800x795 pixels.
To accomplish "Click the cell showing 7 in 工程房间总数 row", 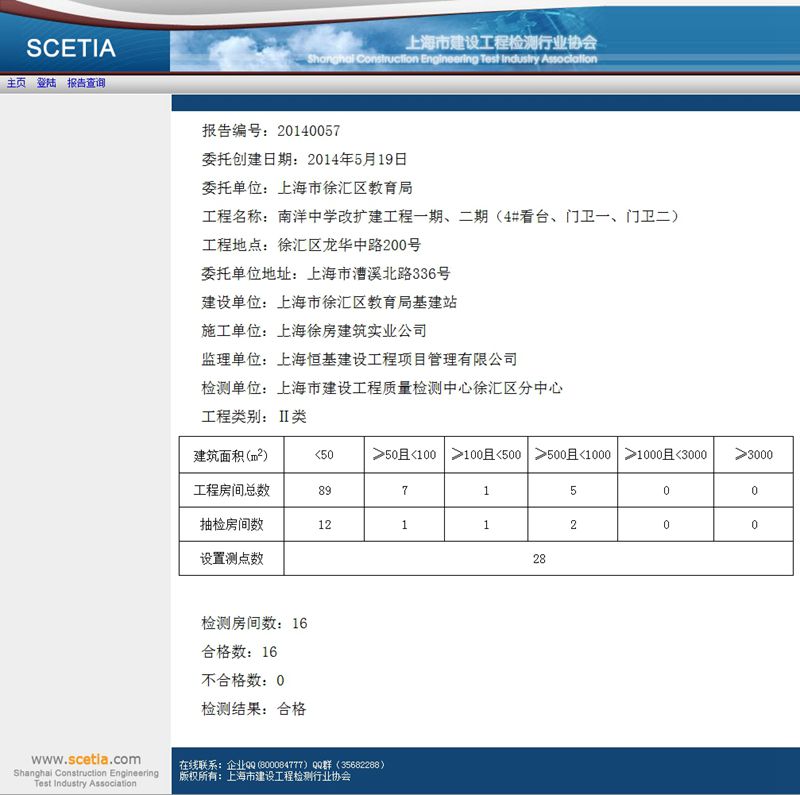I will [x=405, y=490].
